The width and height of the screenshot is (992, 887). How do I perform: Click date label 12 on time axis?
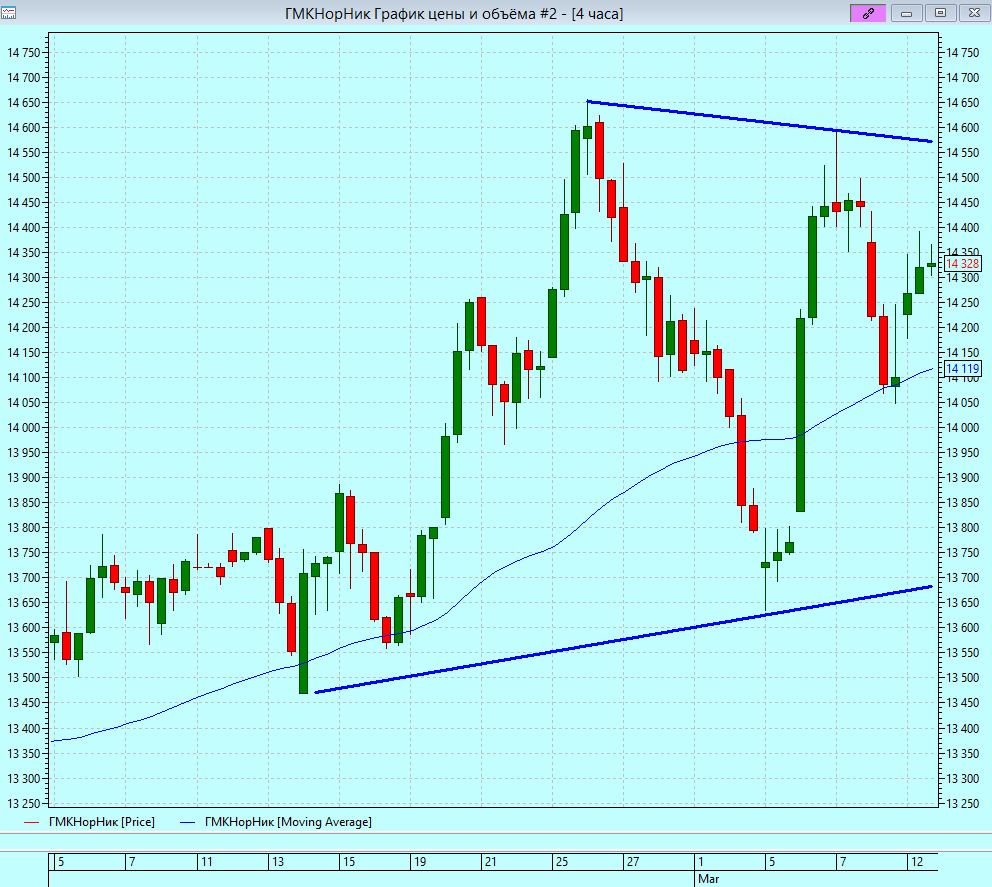pyautogui.click(x=917, y=861)
